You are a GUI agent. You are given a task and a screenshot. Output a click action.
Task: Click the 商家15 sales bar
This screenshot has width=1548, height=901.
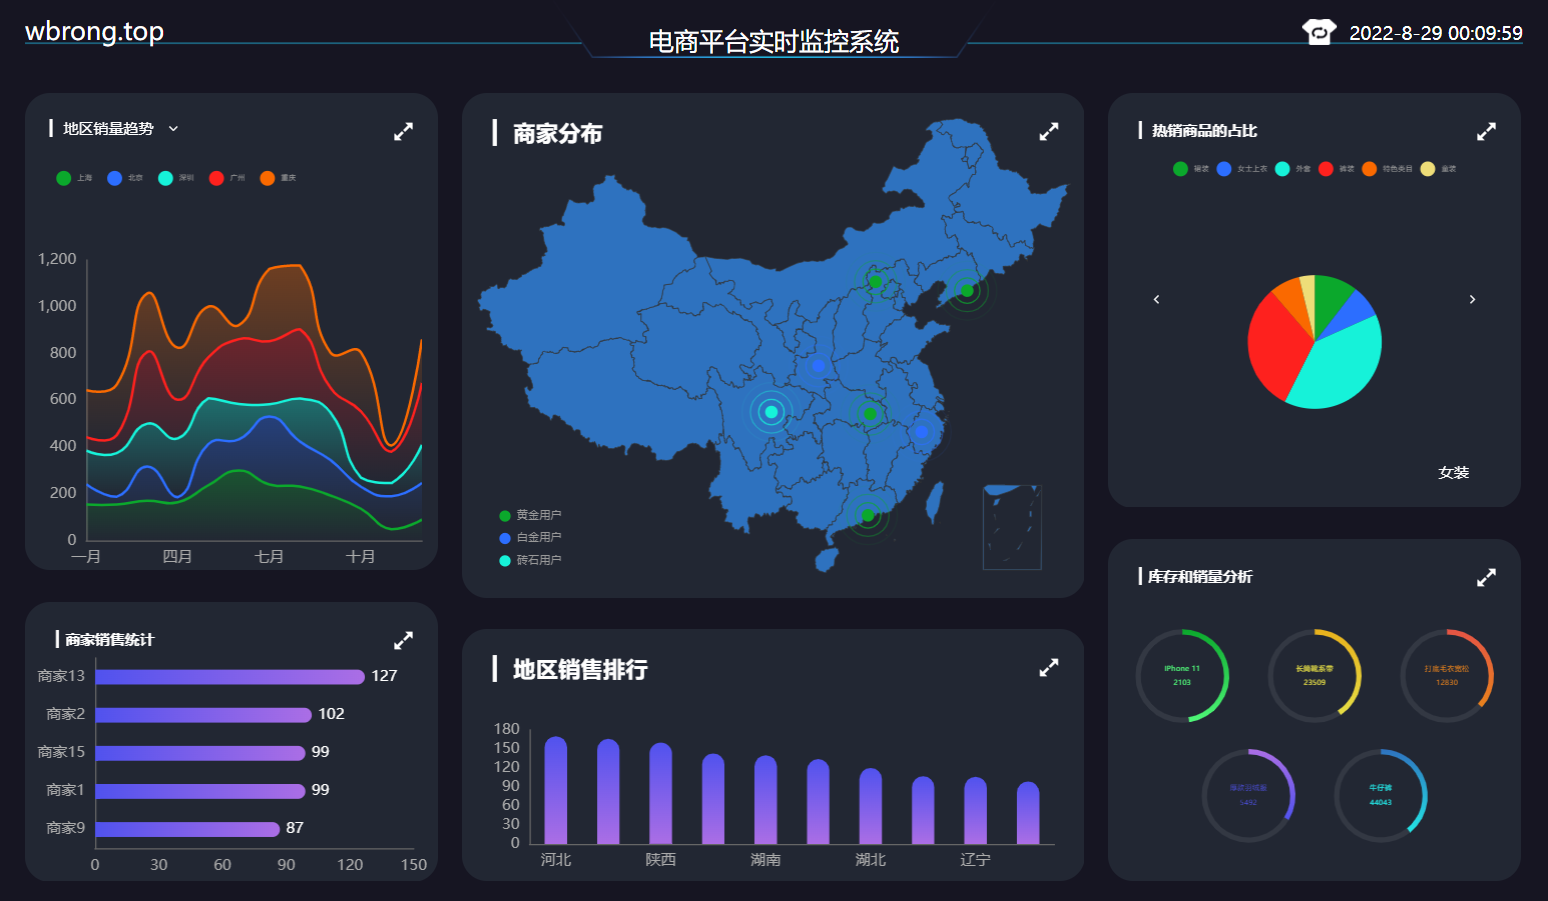pyautogui.click(x=200, y=753)
